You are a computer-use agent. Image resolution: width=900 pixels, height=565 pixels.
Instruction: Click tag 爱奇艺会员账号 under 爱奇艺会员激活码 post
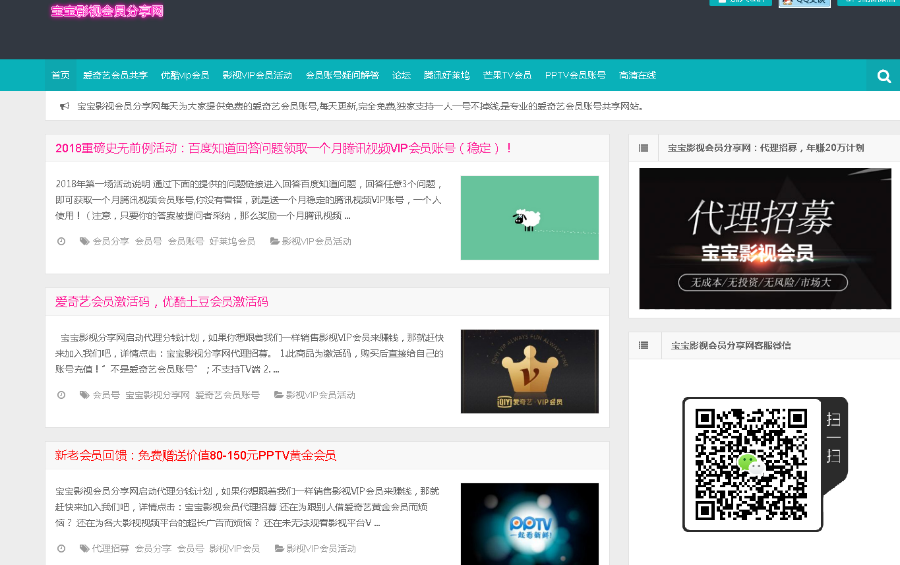click(227, 395)
